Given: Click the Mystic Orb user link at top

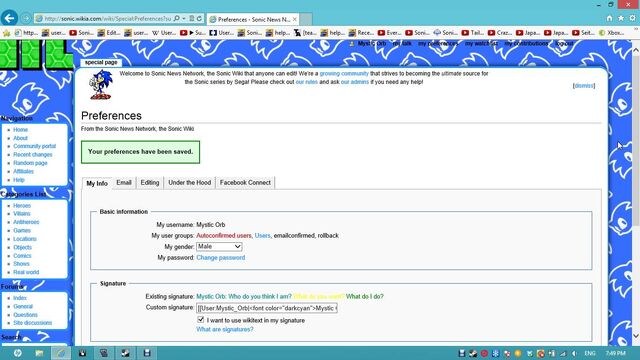Looking at the screenshot, I should coord(371,43).
